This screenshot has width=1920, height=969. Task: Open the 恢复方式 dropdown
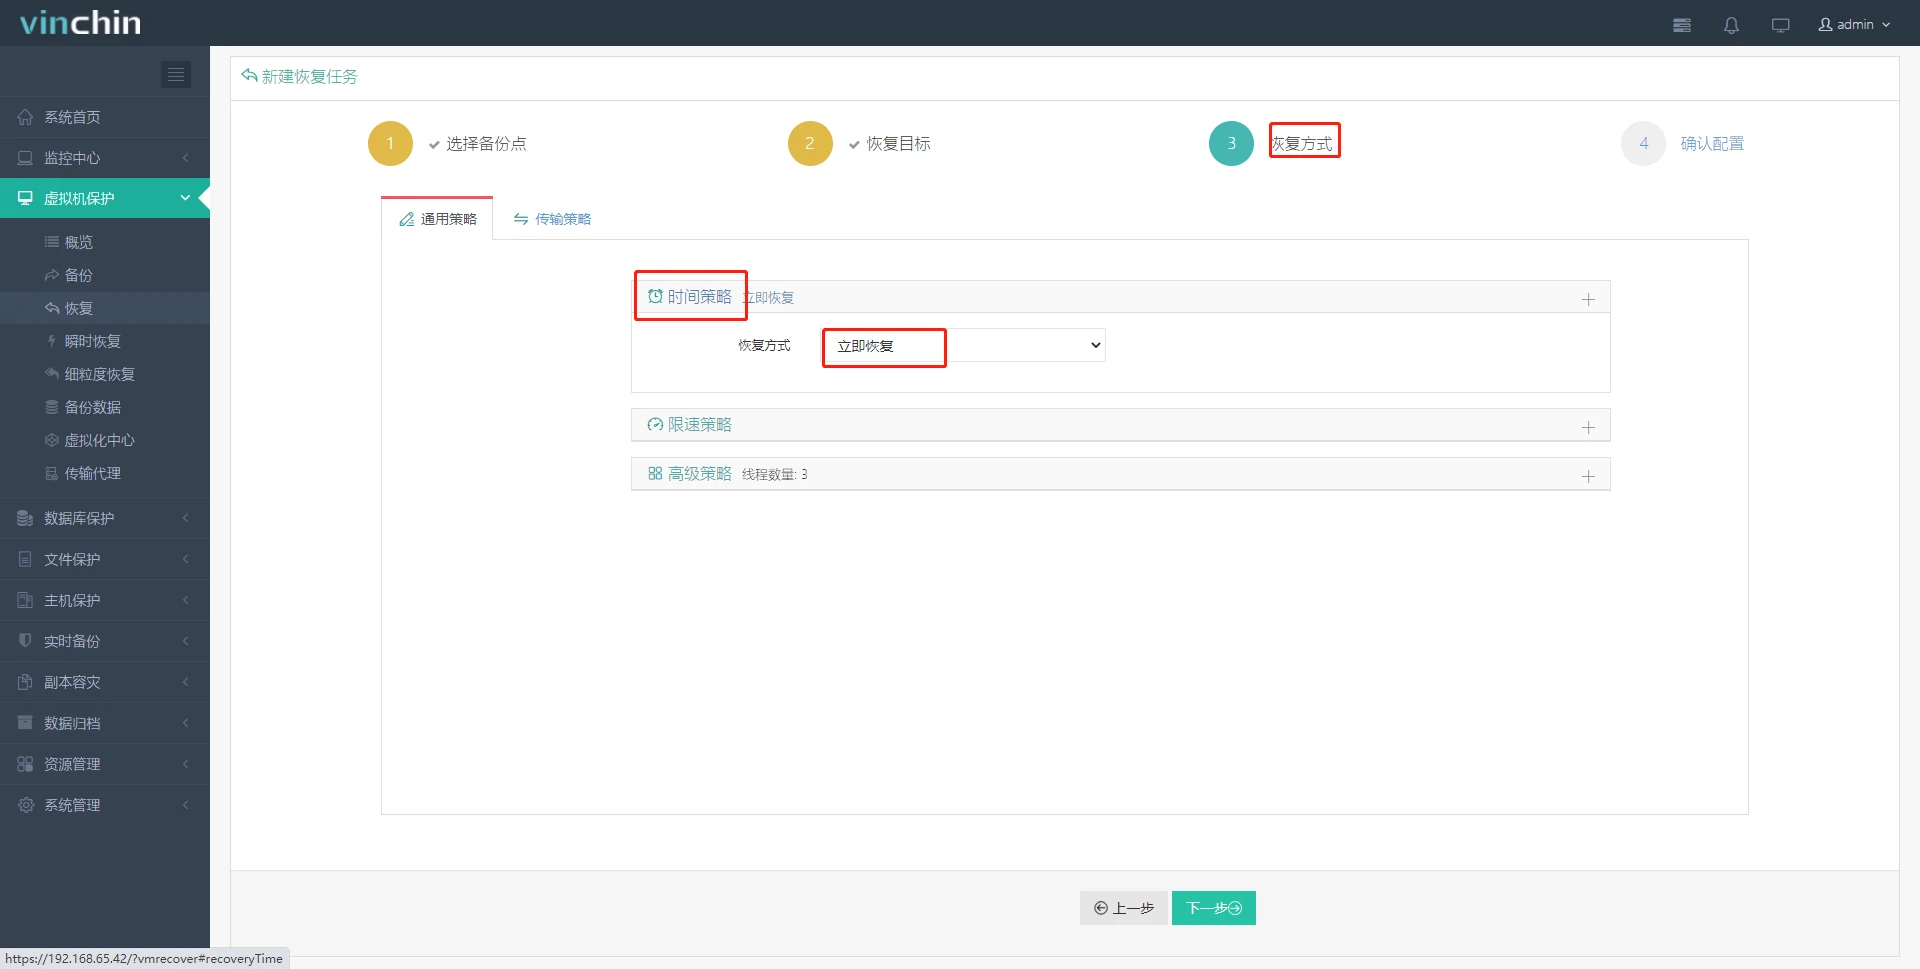(x=964, y=345)
